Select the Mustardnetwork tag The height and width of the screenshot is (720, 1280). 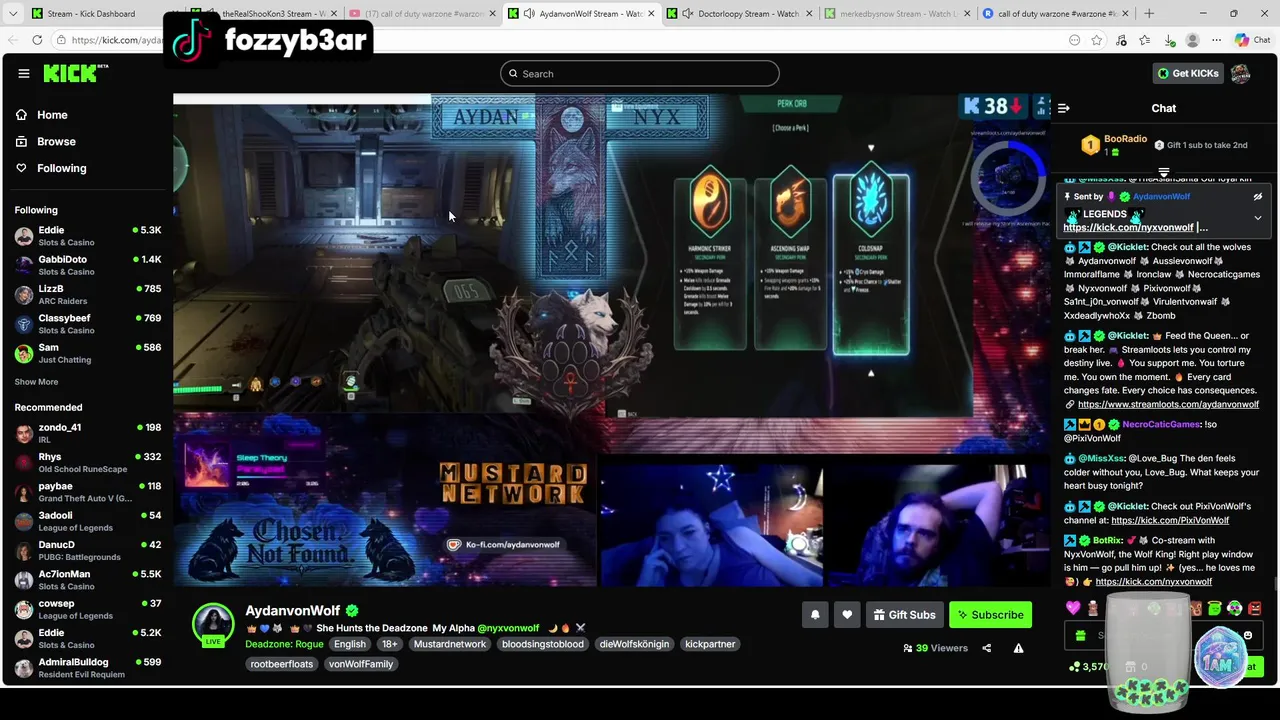(450, 644)
